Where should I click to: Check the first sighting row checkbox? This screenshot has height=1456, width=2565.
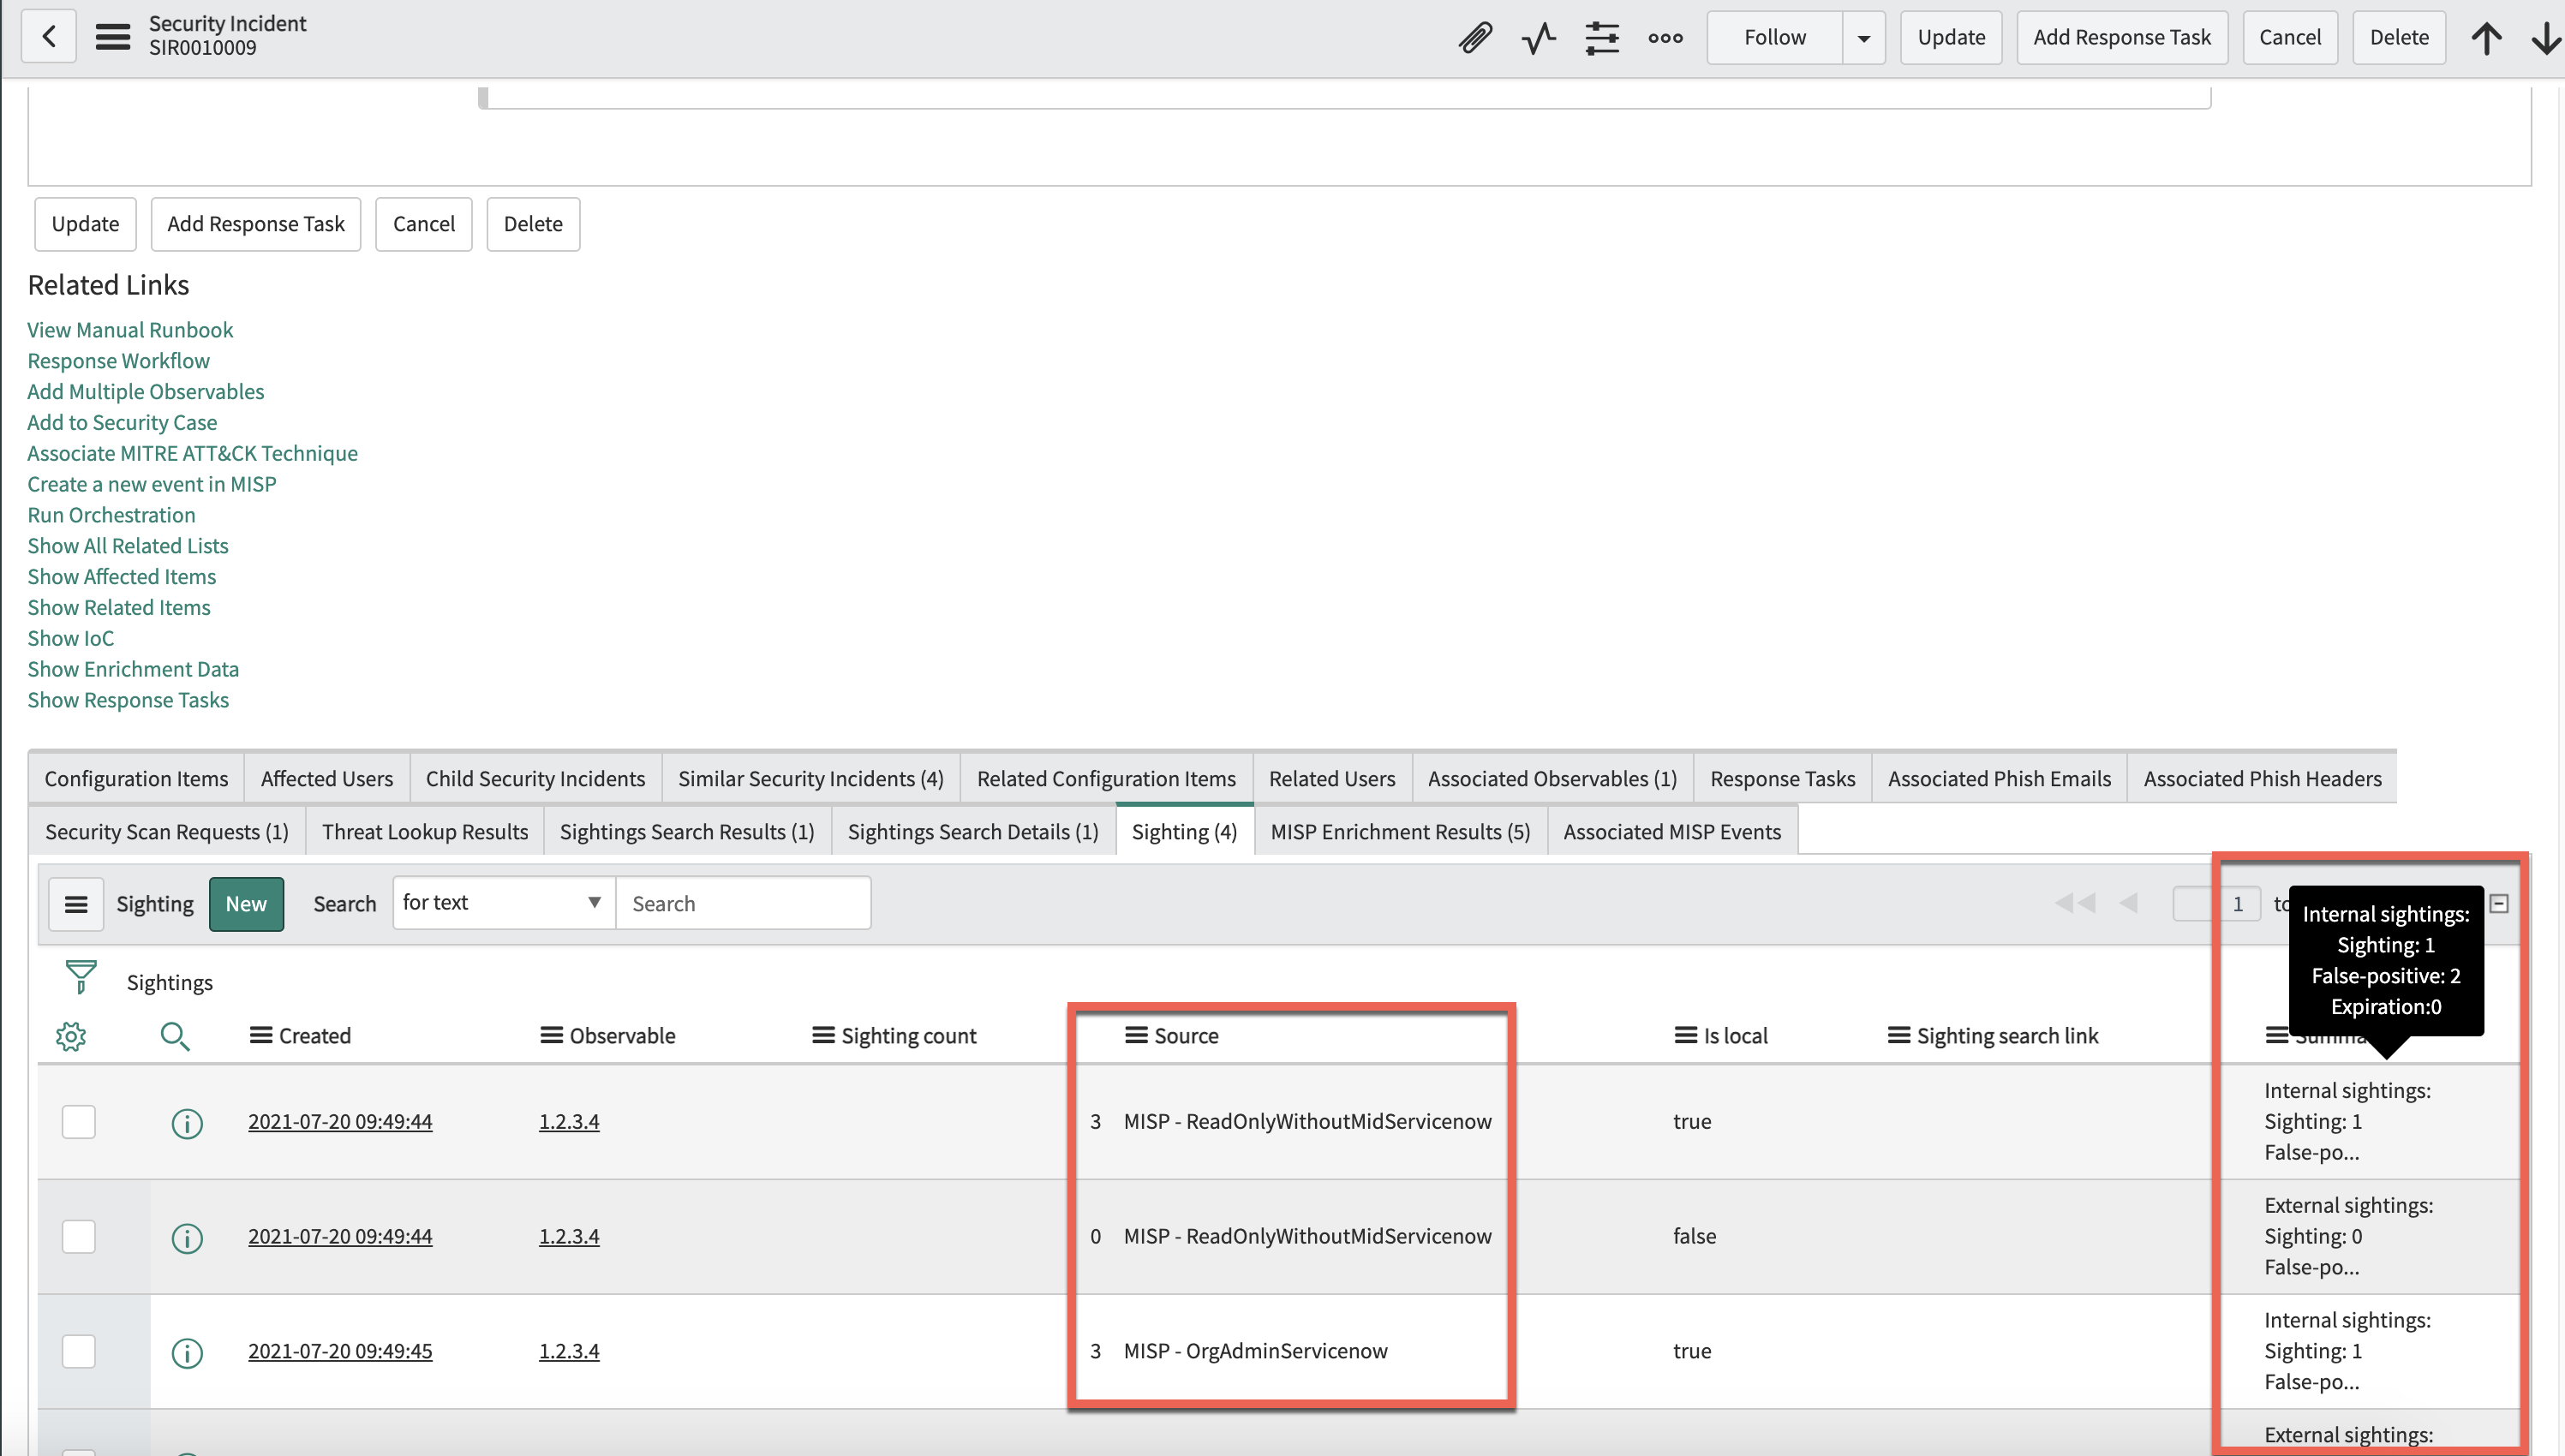click(79, 1122)
